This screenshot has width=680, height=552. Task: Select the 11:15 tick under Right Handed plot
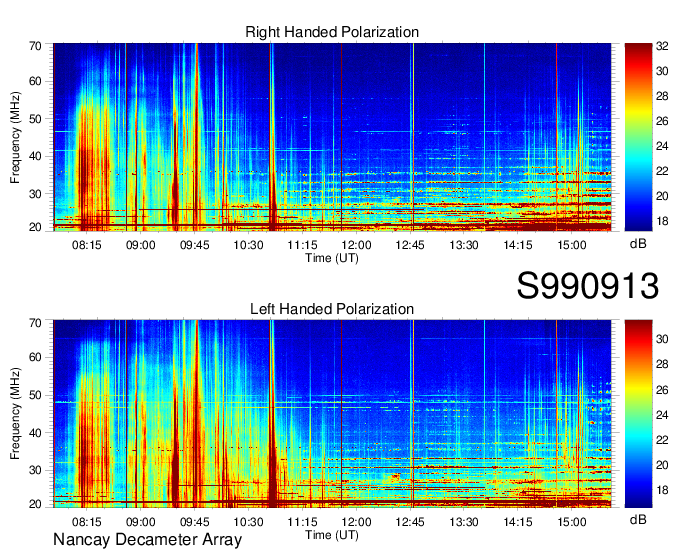[302, 245]
